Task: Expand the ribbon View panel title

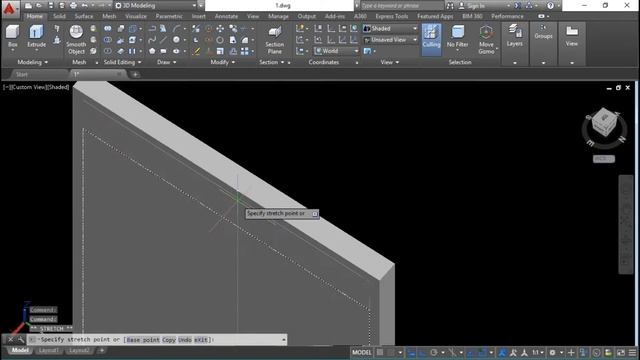Action: pyautogui.click(x=389, y=62)
